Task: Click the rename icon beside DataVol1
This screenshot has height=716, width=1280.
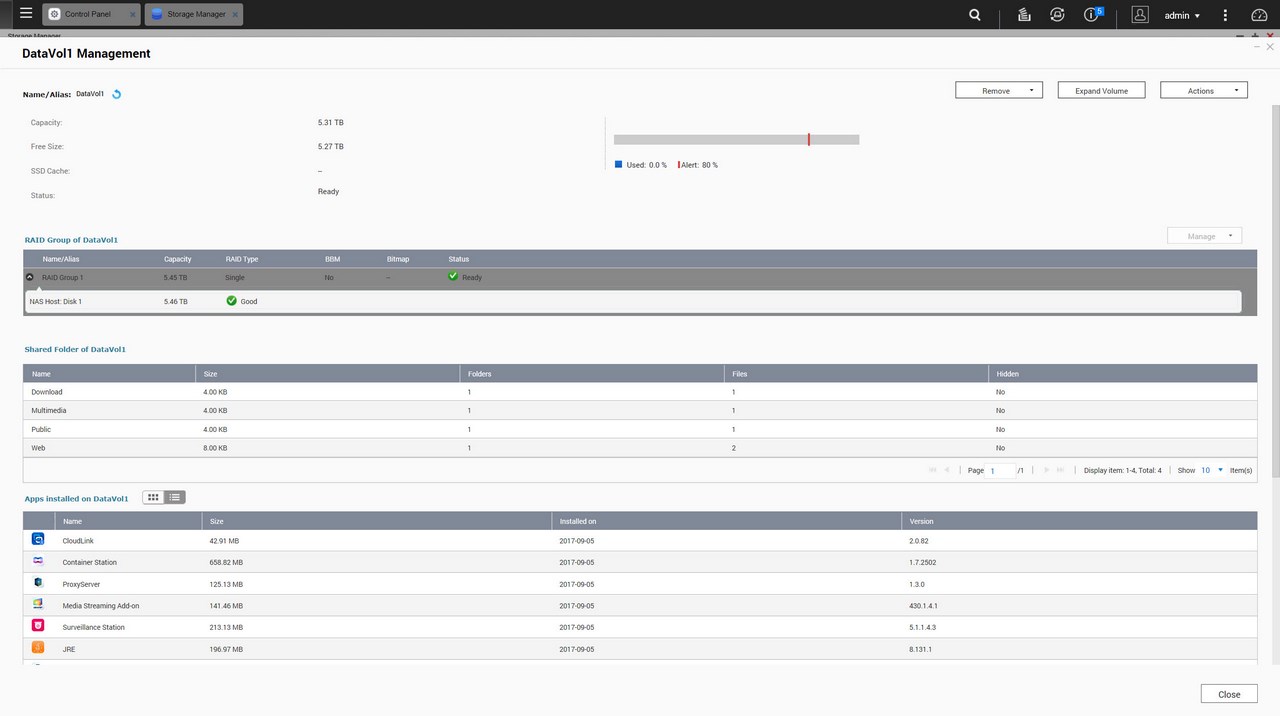Action: 116,94
